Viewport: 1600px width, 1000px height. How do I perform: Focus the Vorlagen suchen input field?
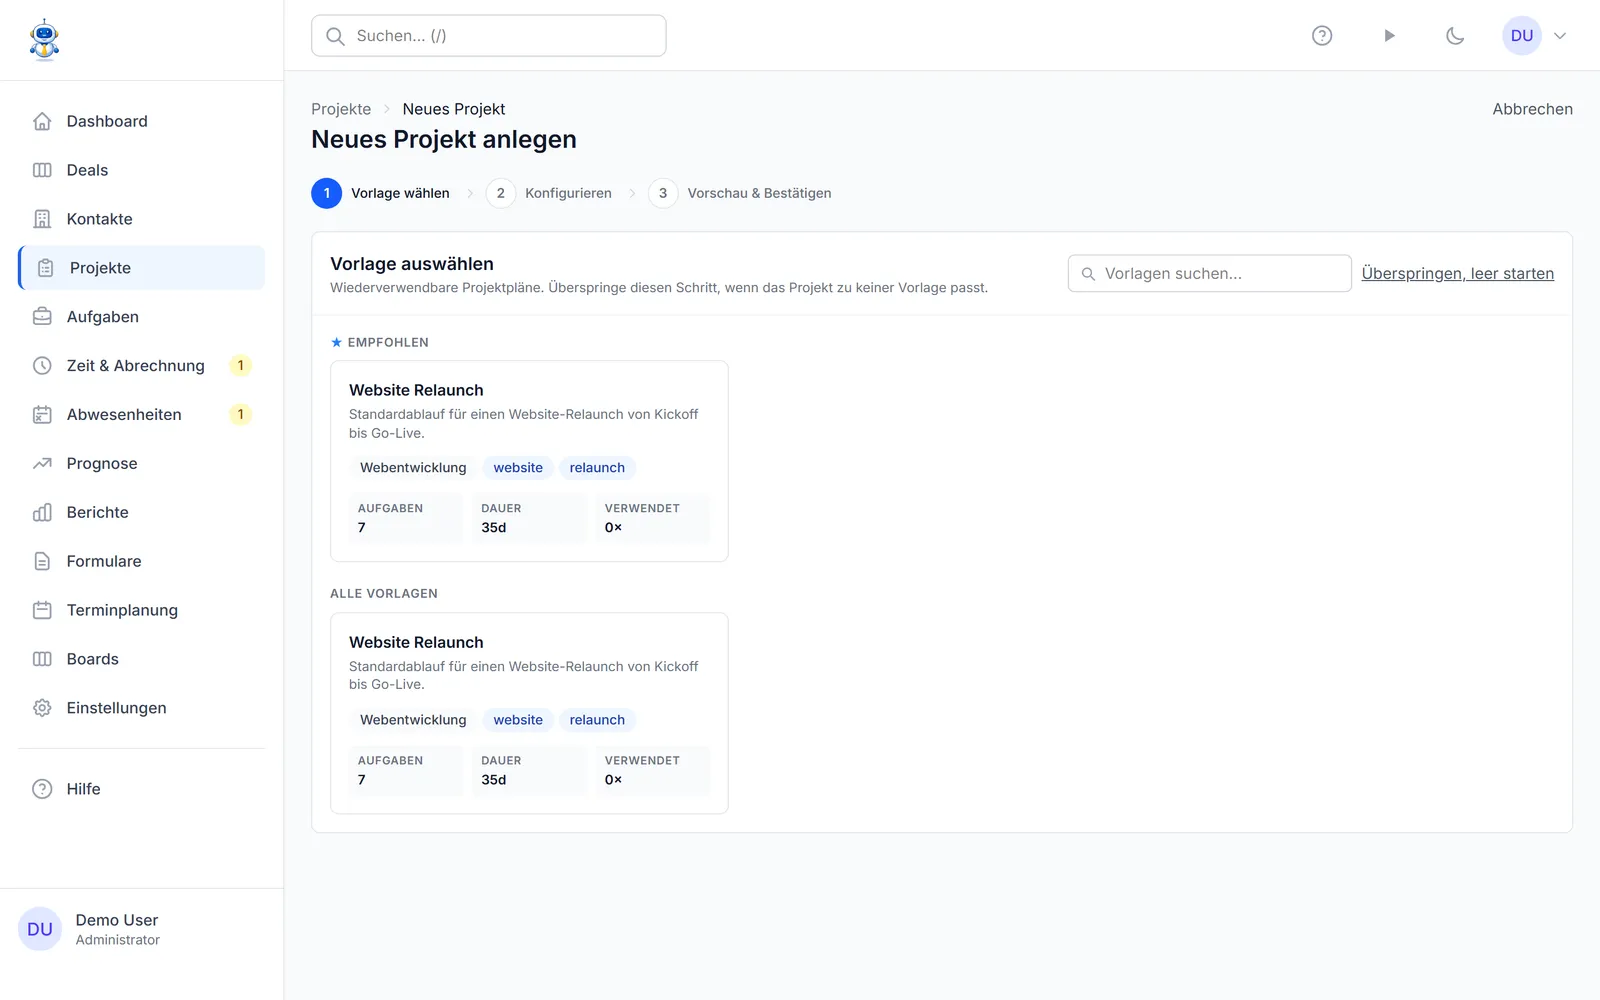pyautogui.click(x=1210, y=274)
